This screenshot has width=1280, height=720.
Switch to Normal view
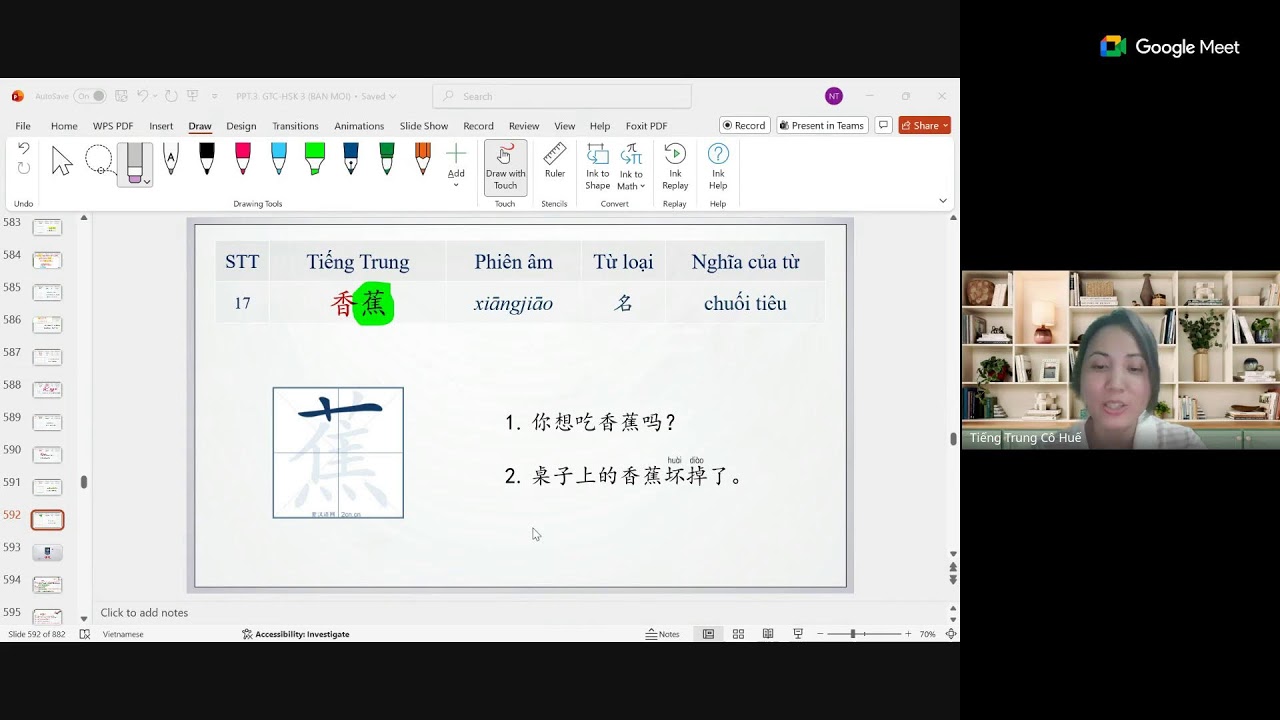[x=708, y=634]
